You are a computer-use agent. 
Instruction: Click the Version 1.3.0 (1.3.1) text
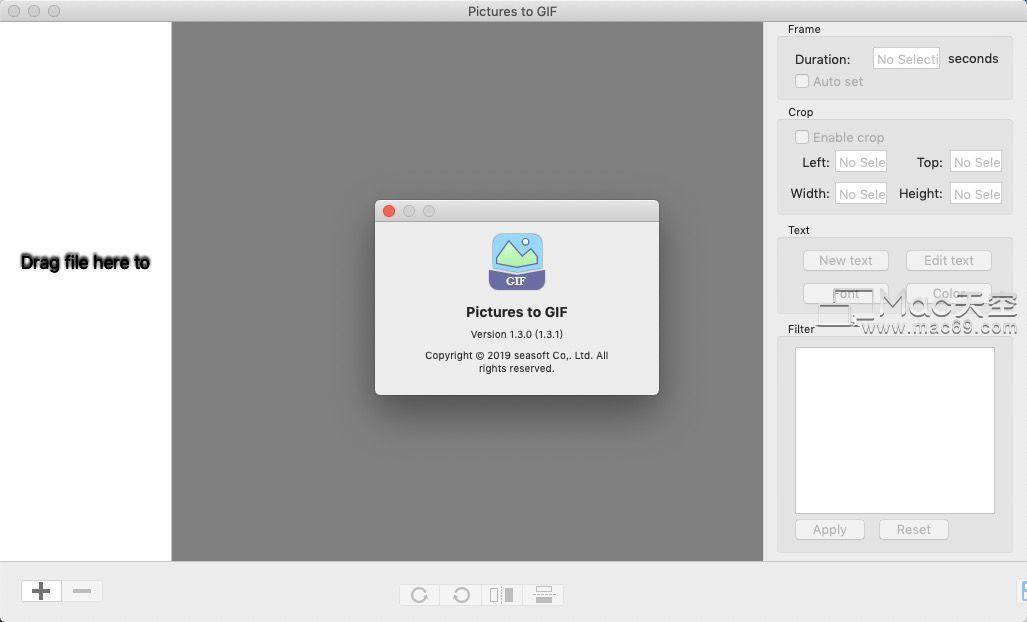tap(517, 335)
